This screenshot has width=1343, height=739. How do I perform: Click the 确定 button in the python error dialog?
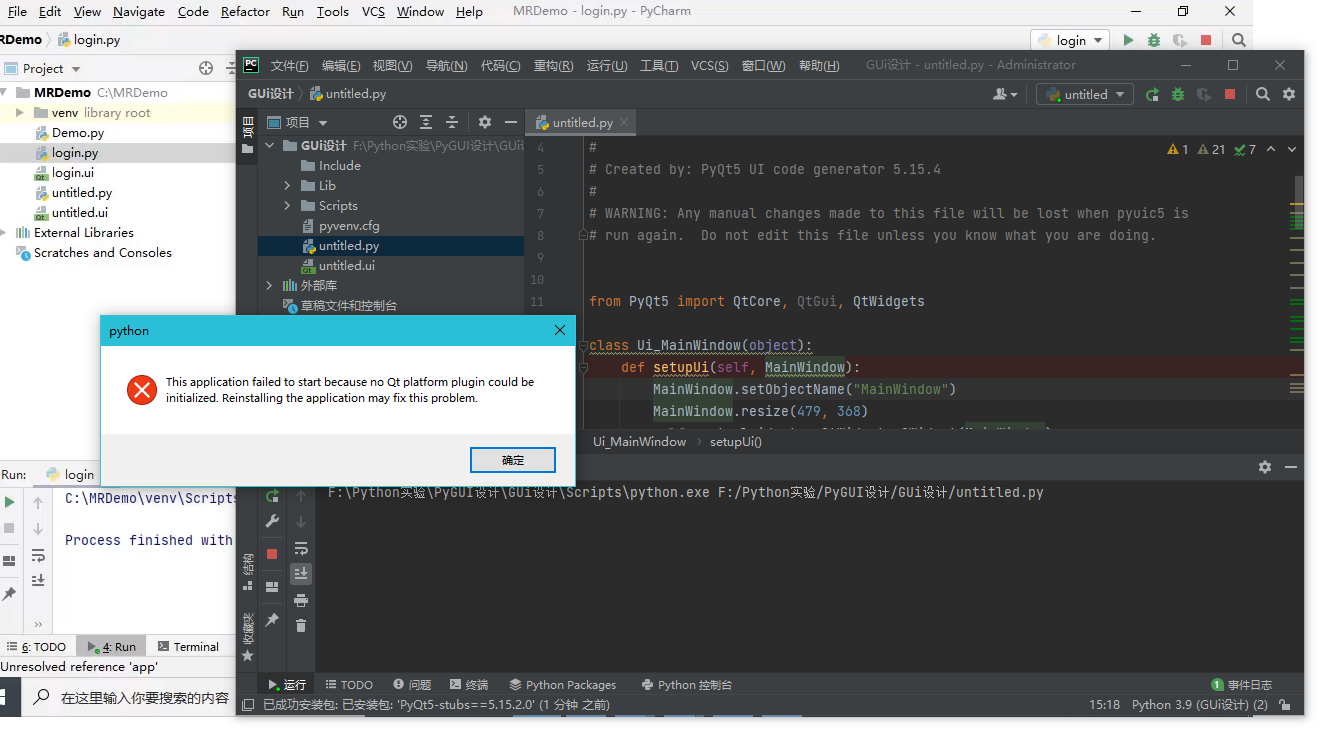point(512,460)
